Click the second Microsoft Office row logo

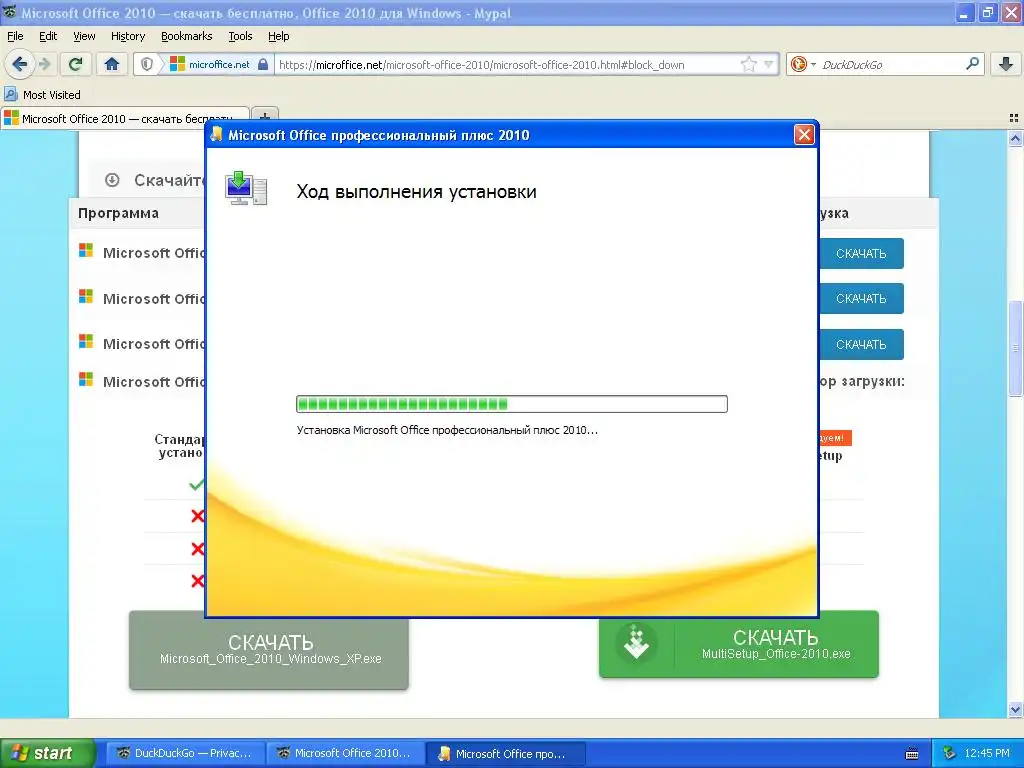tap(86, 296)
